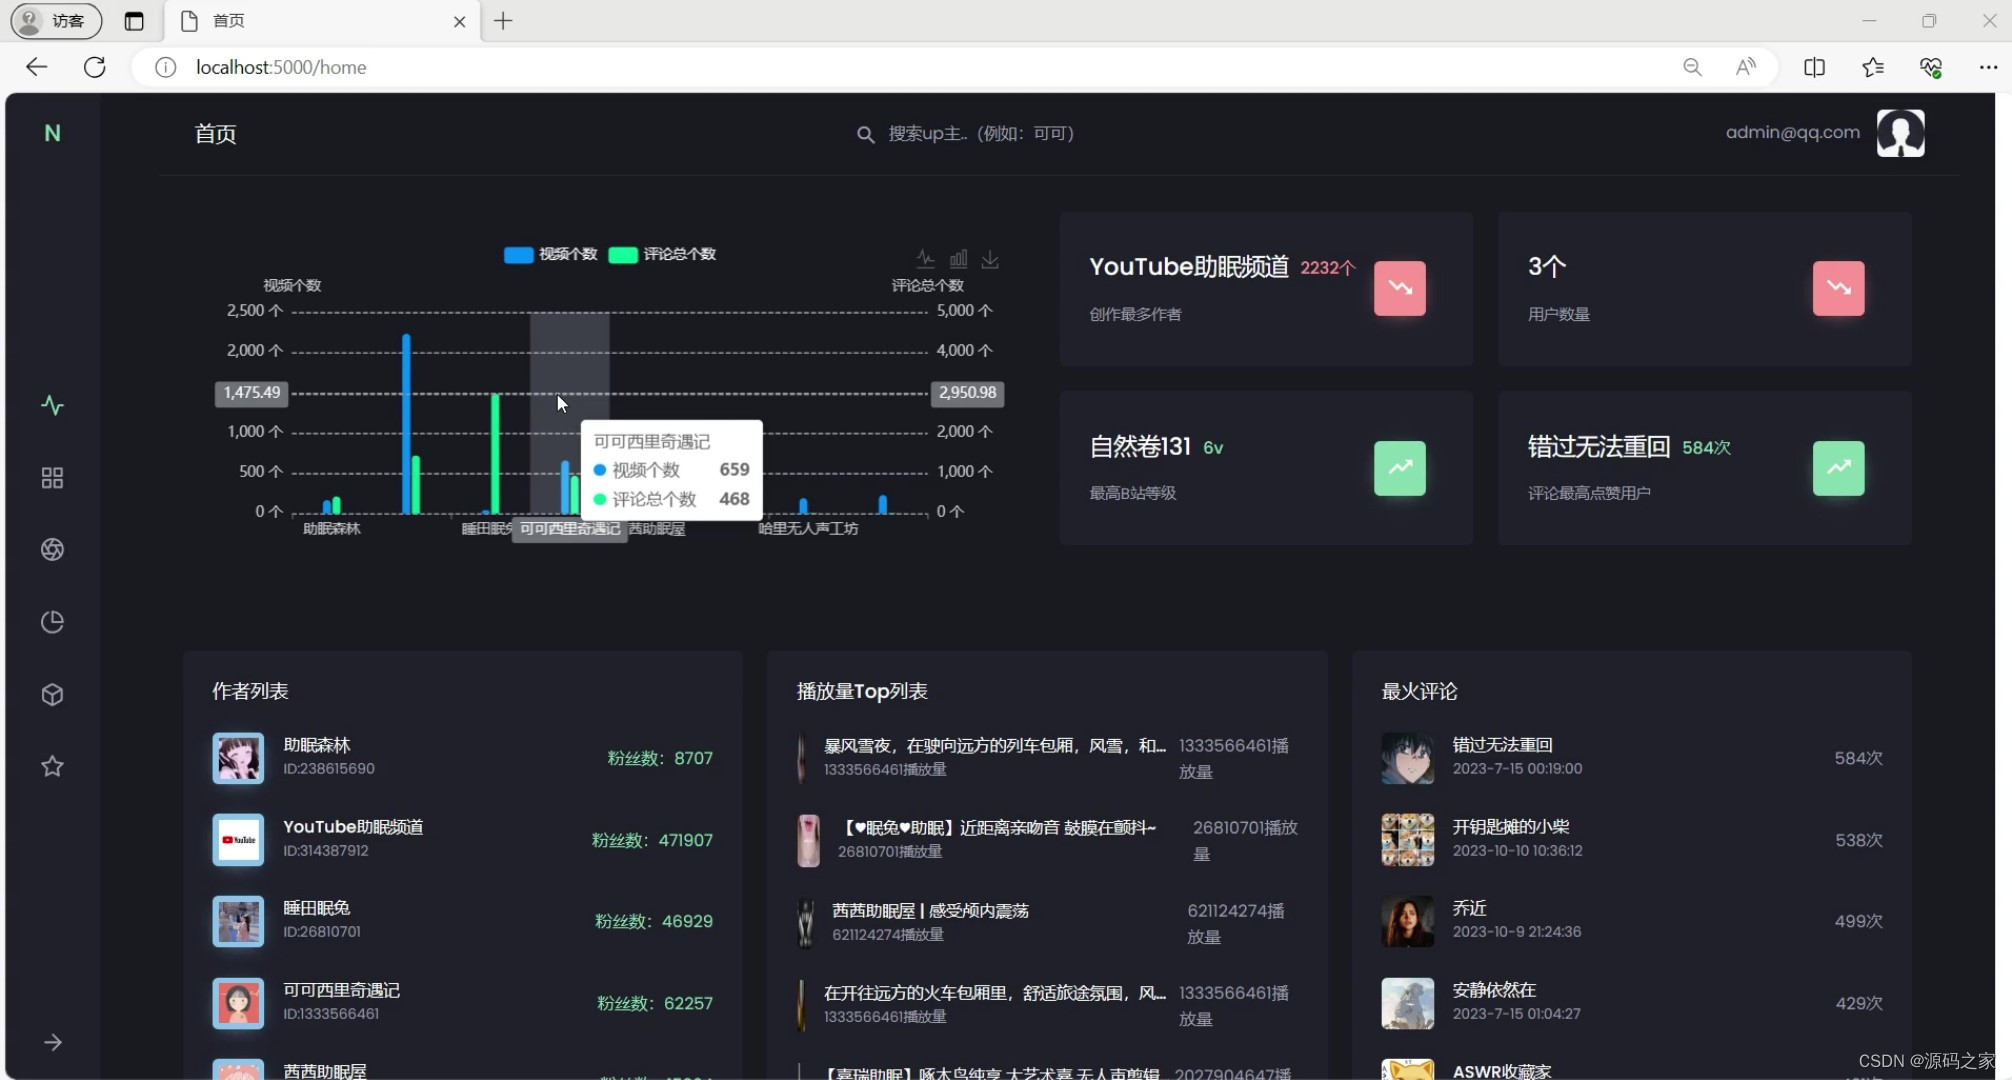Viewport: 2012px width, 1080px height.
Task: Open browser settings ellipsis menu
Action: tap(1988, 67)
